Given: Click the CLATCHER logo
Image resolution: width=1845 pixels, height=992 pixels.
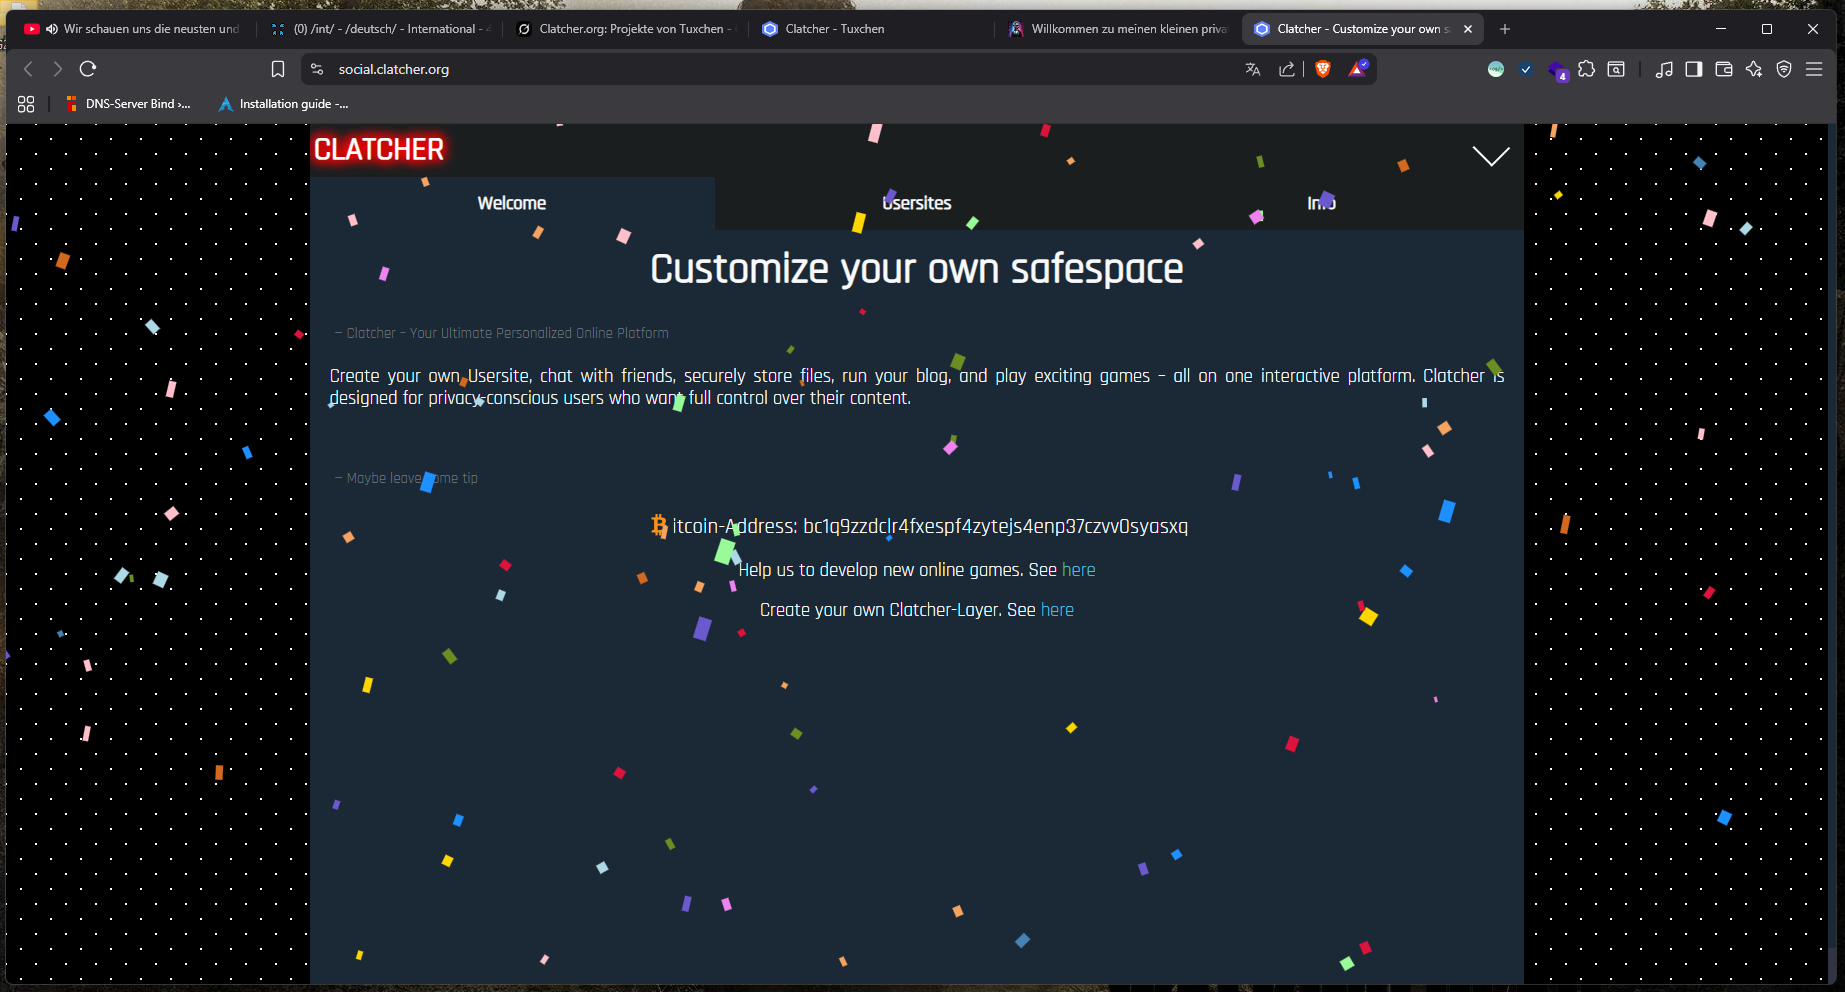Looking at the screenshot, I should tap(379, 149).
